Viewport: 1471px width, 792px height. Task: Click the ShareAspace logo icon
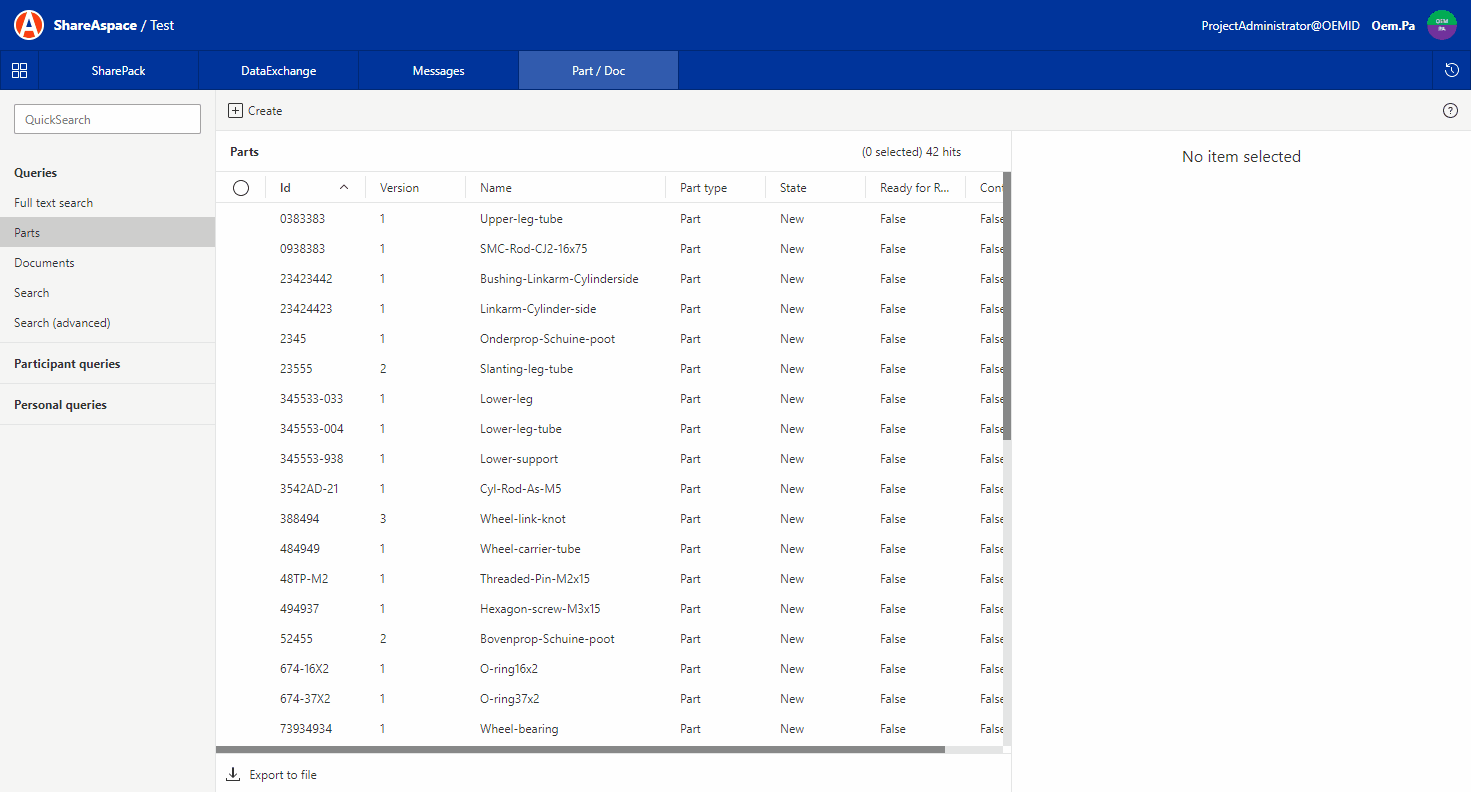(29, 25)
